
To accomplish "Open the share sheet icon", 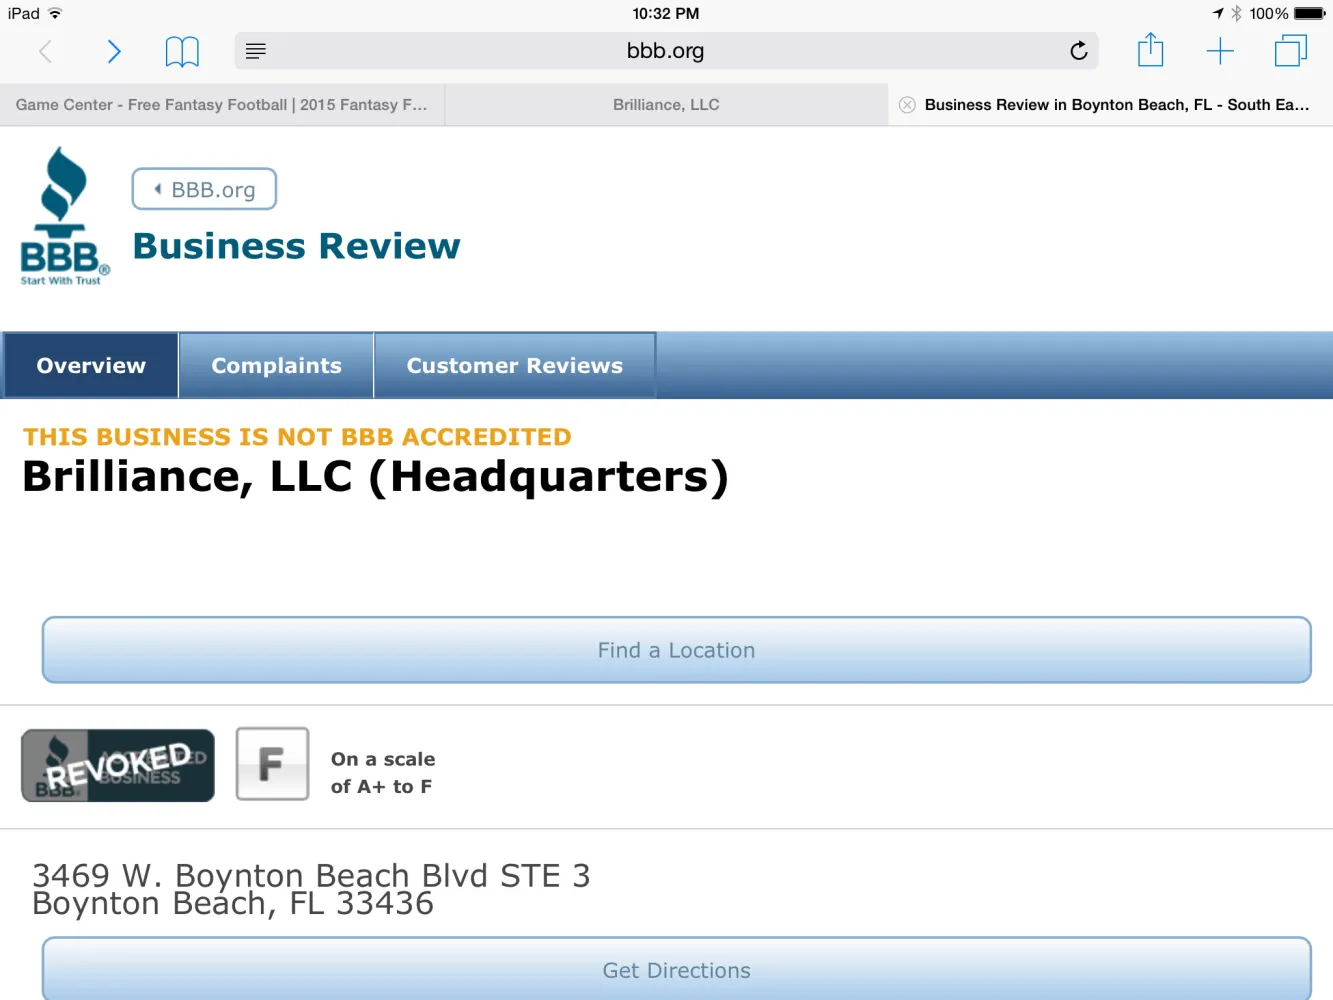I will click(x=1151, y=50).
